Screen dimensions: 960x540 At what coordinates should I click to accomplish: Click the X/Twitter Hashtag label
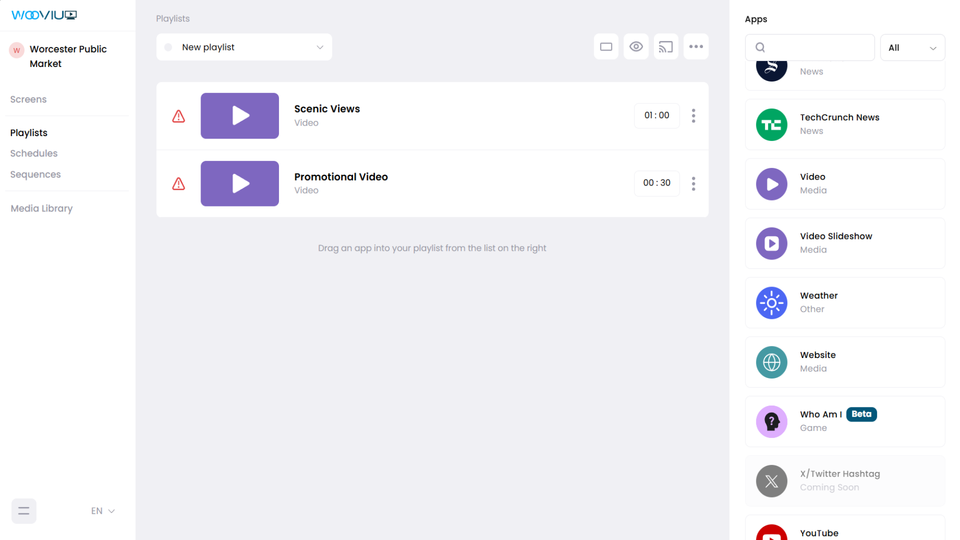[x=839, y=474]
